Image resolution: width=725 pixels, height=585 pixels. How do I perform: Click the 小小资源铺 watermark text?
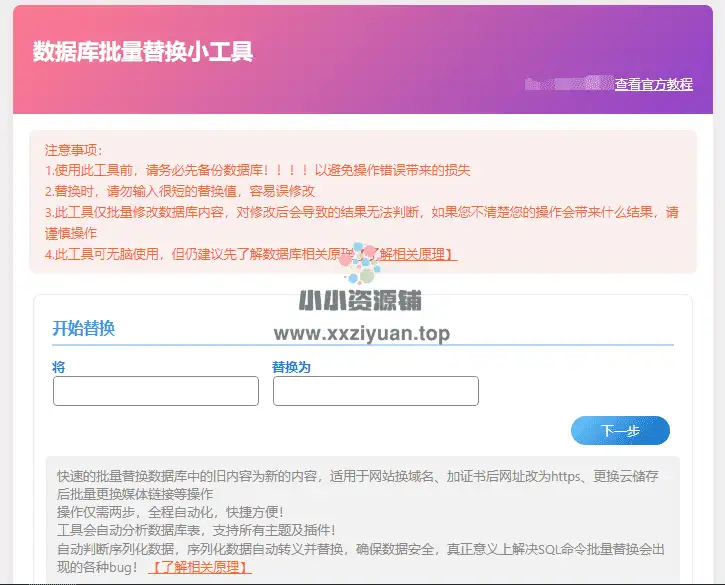point(360,300)
